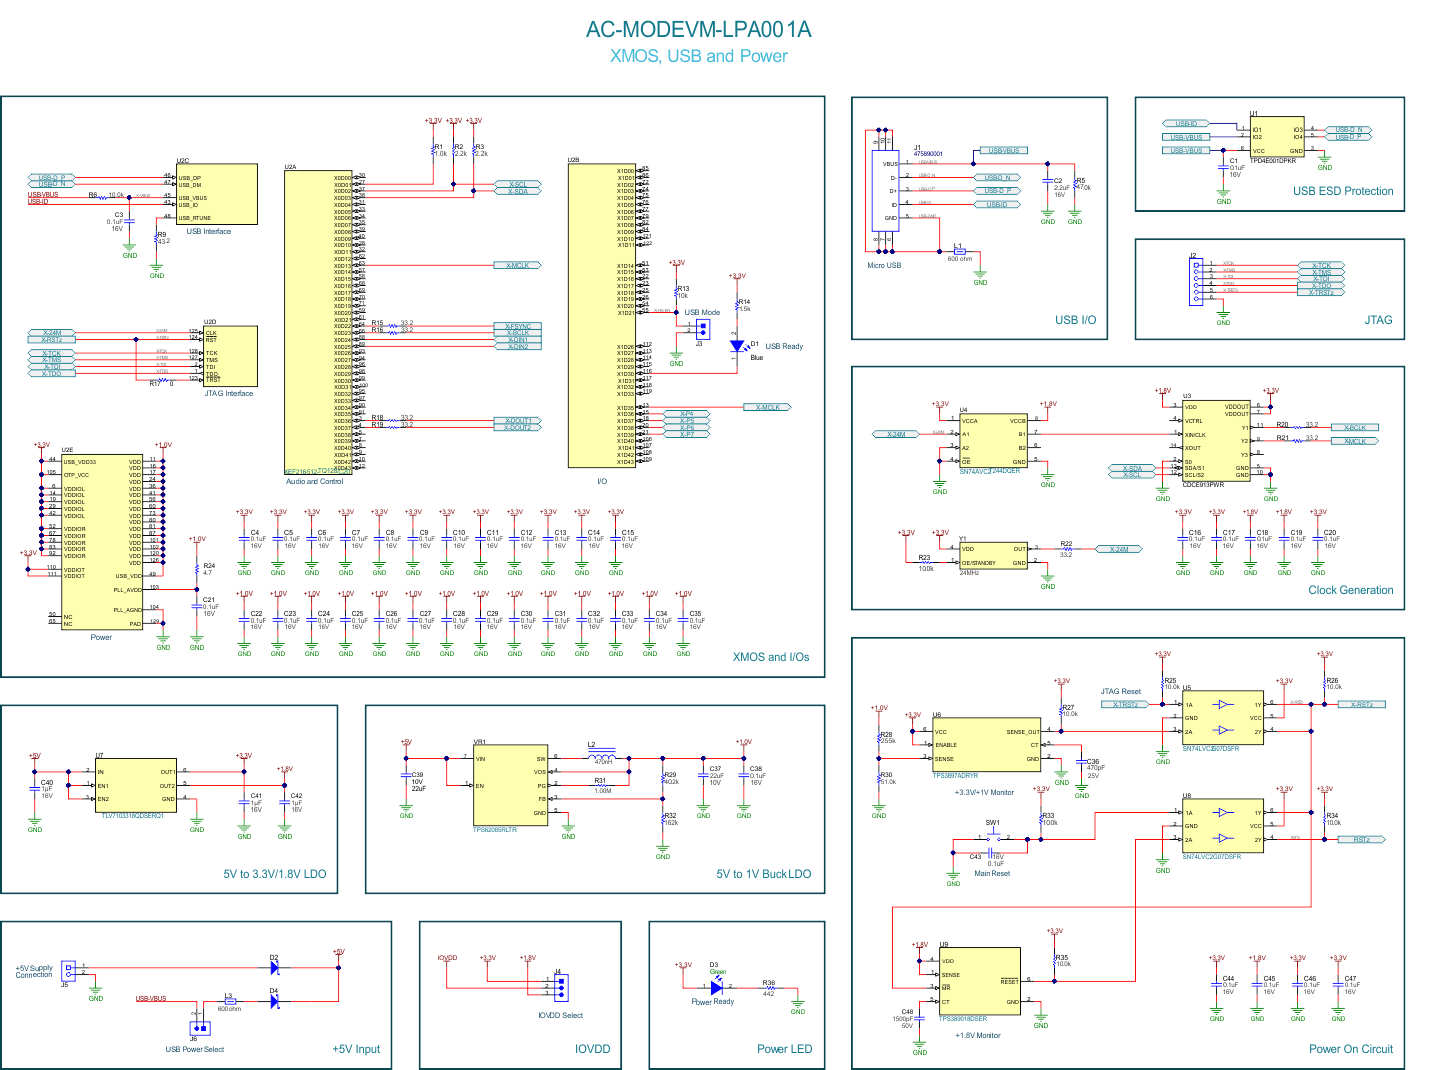Screen dimensions: 1429x1070
Task: Click the 'IOVDD' block label at bottom
Action: [592, 1049]
